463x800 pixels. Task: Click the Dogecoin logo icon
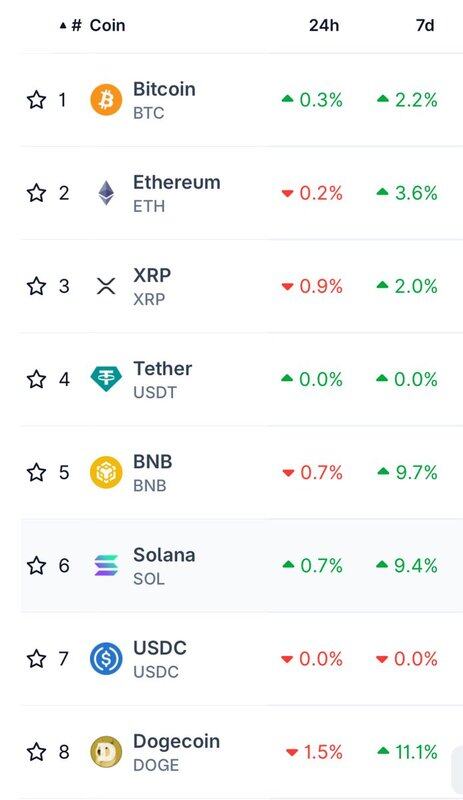[x=106, y=752]
